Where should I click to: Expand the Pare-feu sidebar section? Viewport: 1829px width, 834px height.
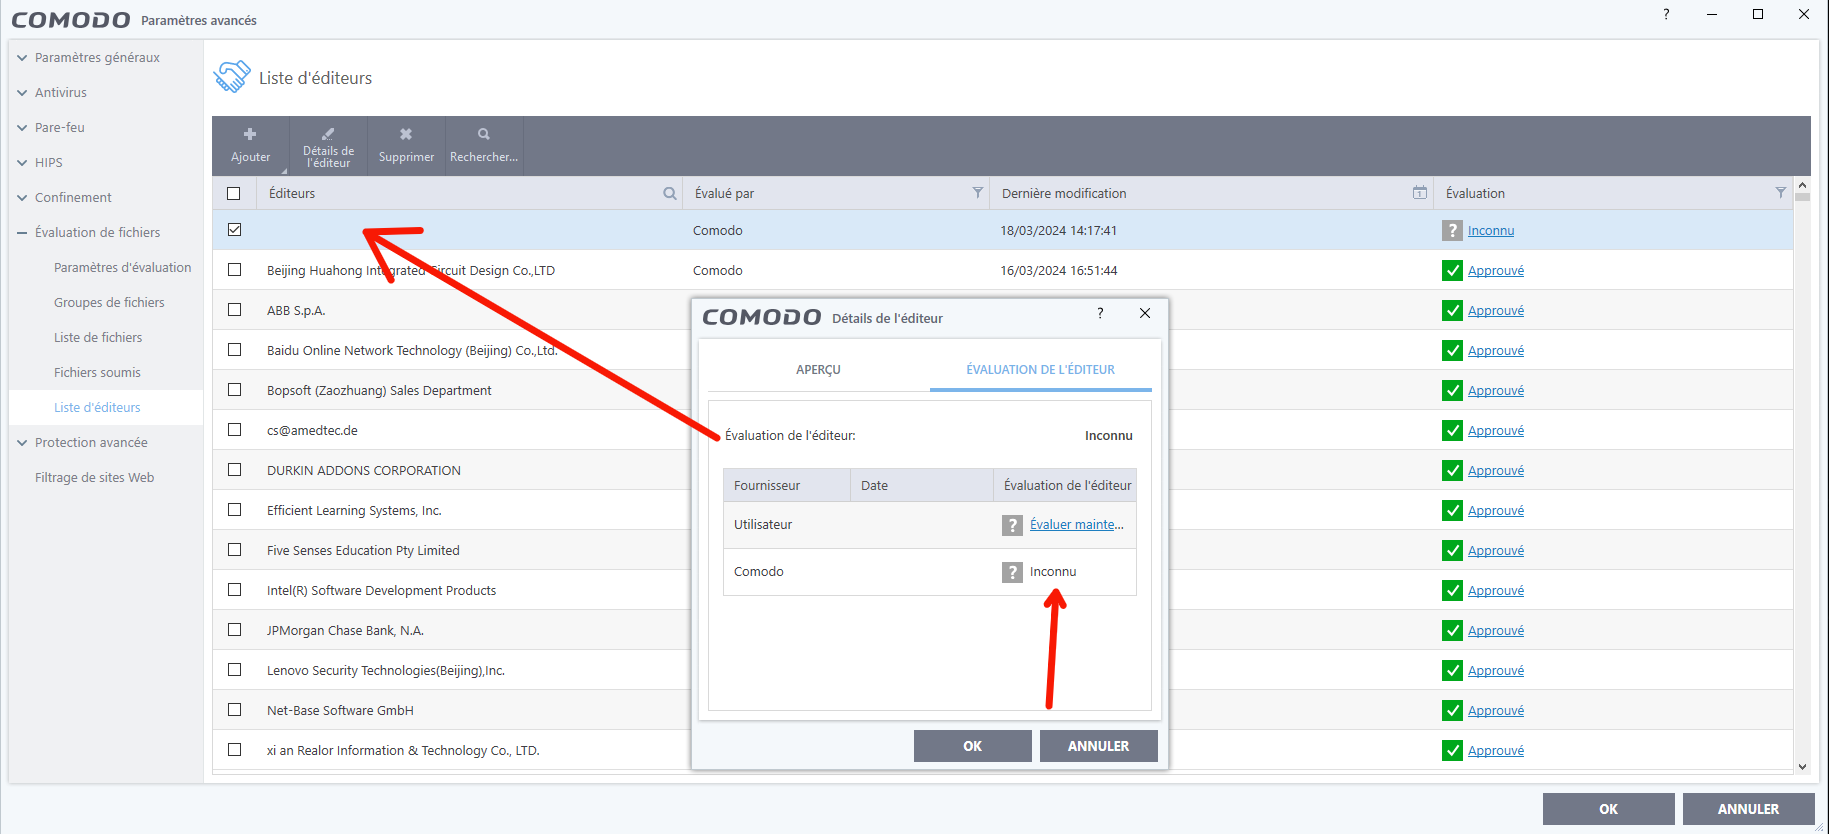[x=22, y=128]
